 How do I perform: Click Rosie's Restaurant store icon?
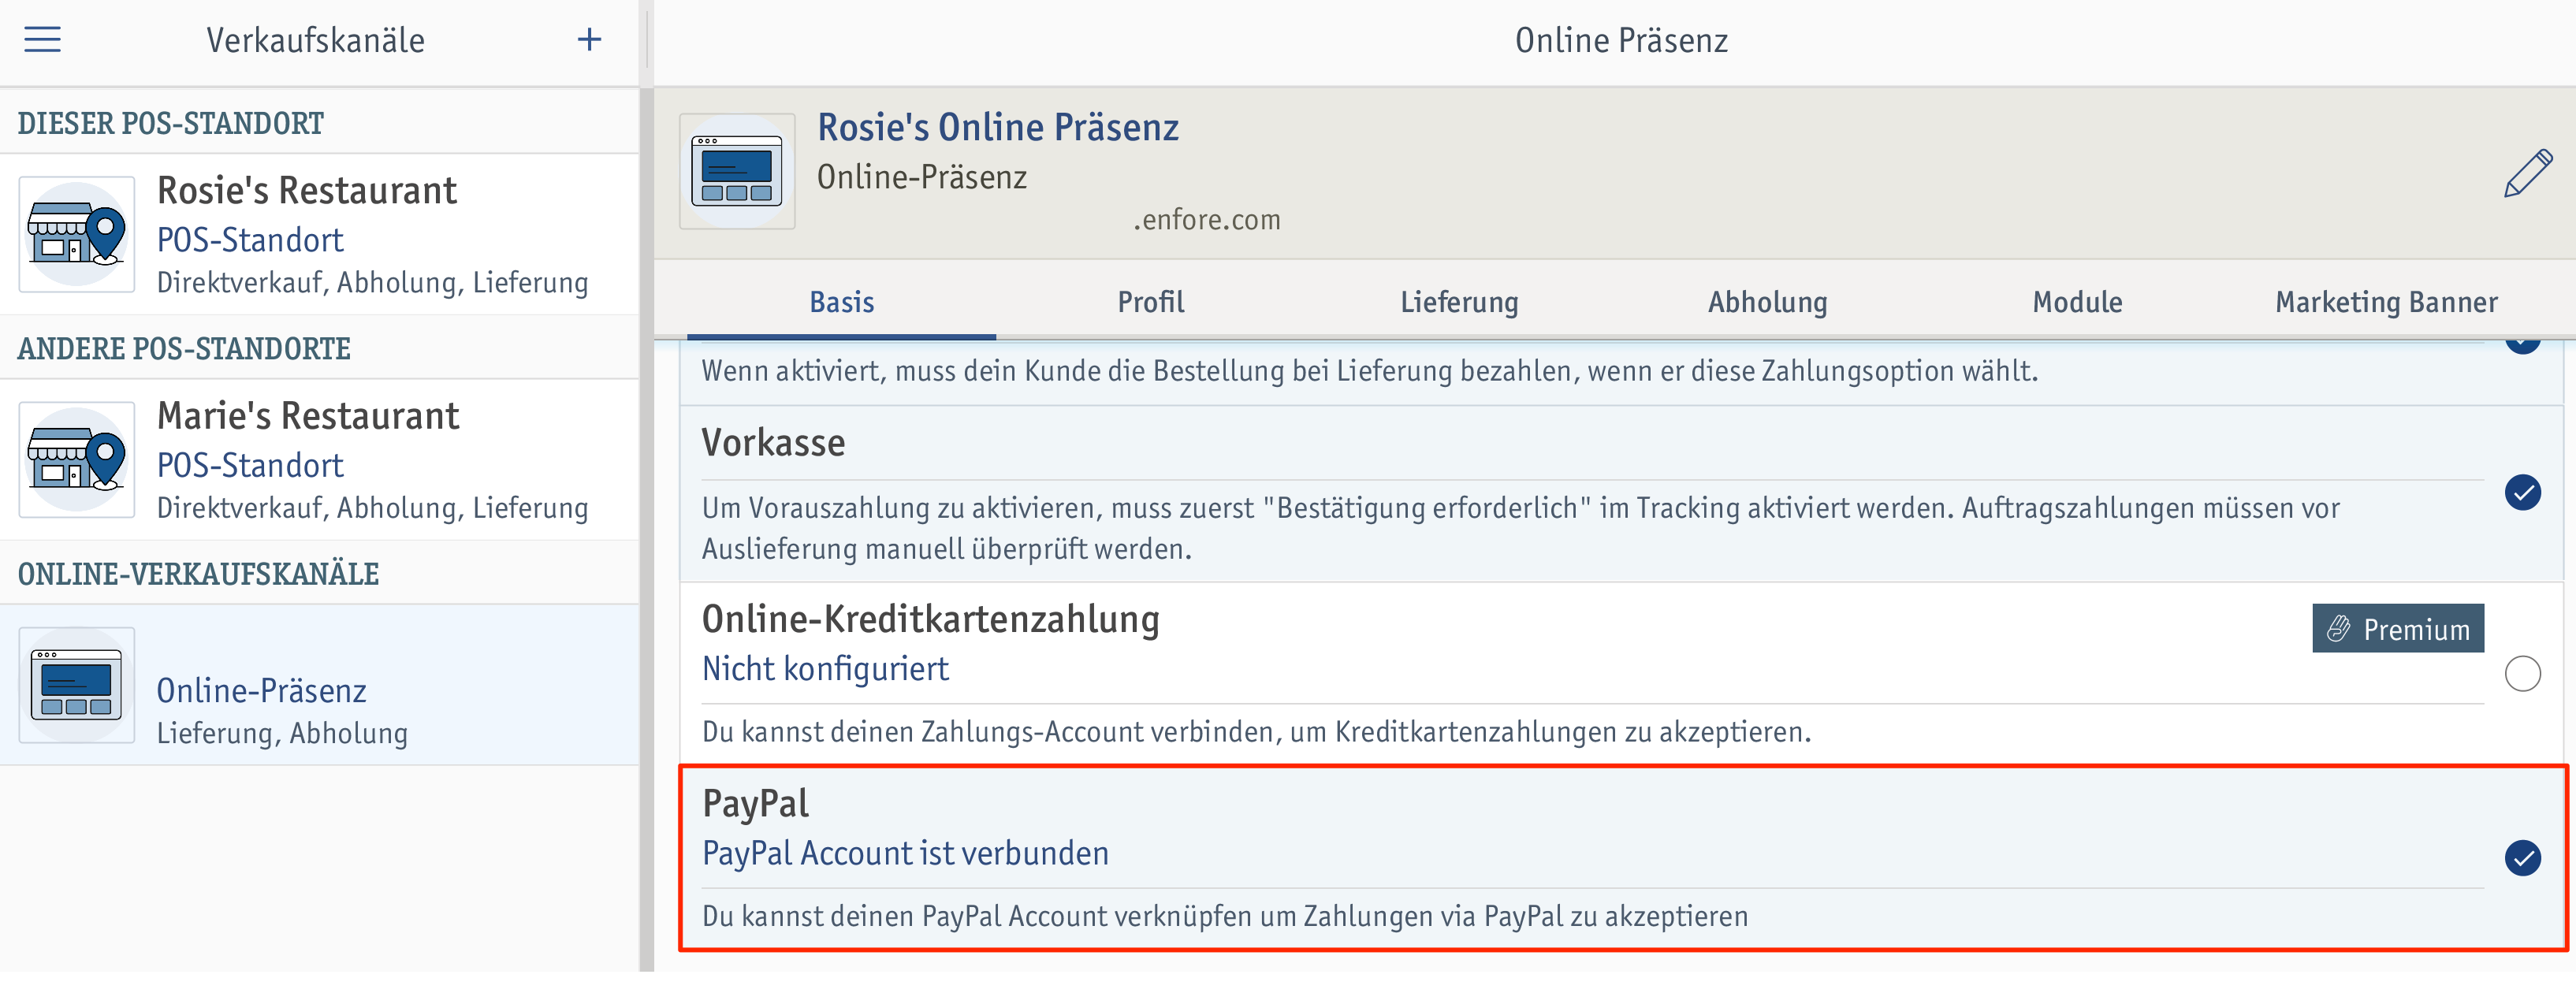coord(77,234)
